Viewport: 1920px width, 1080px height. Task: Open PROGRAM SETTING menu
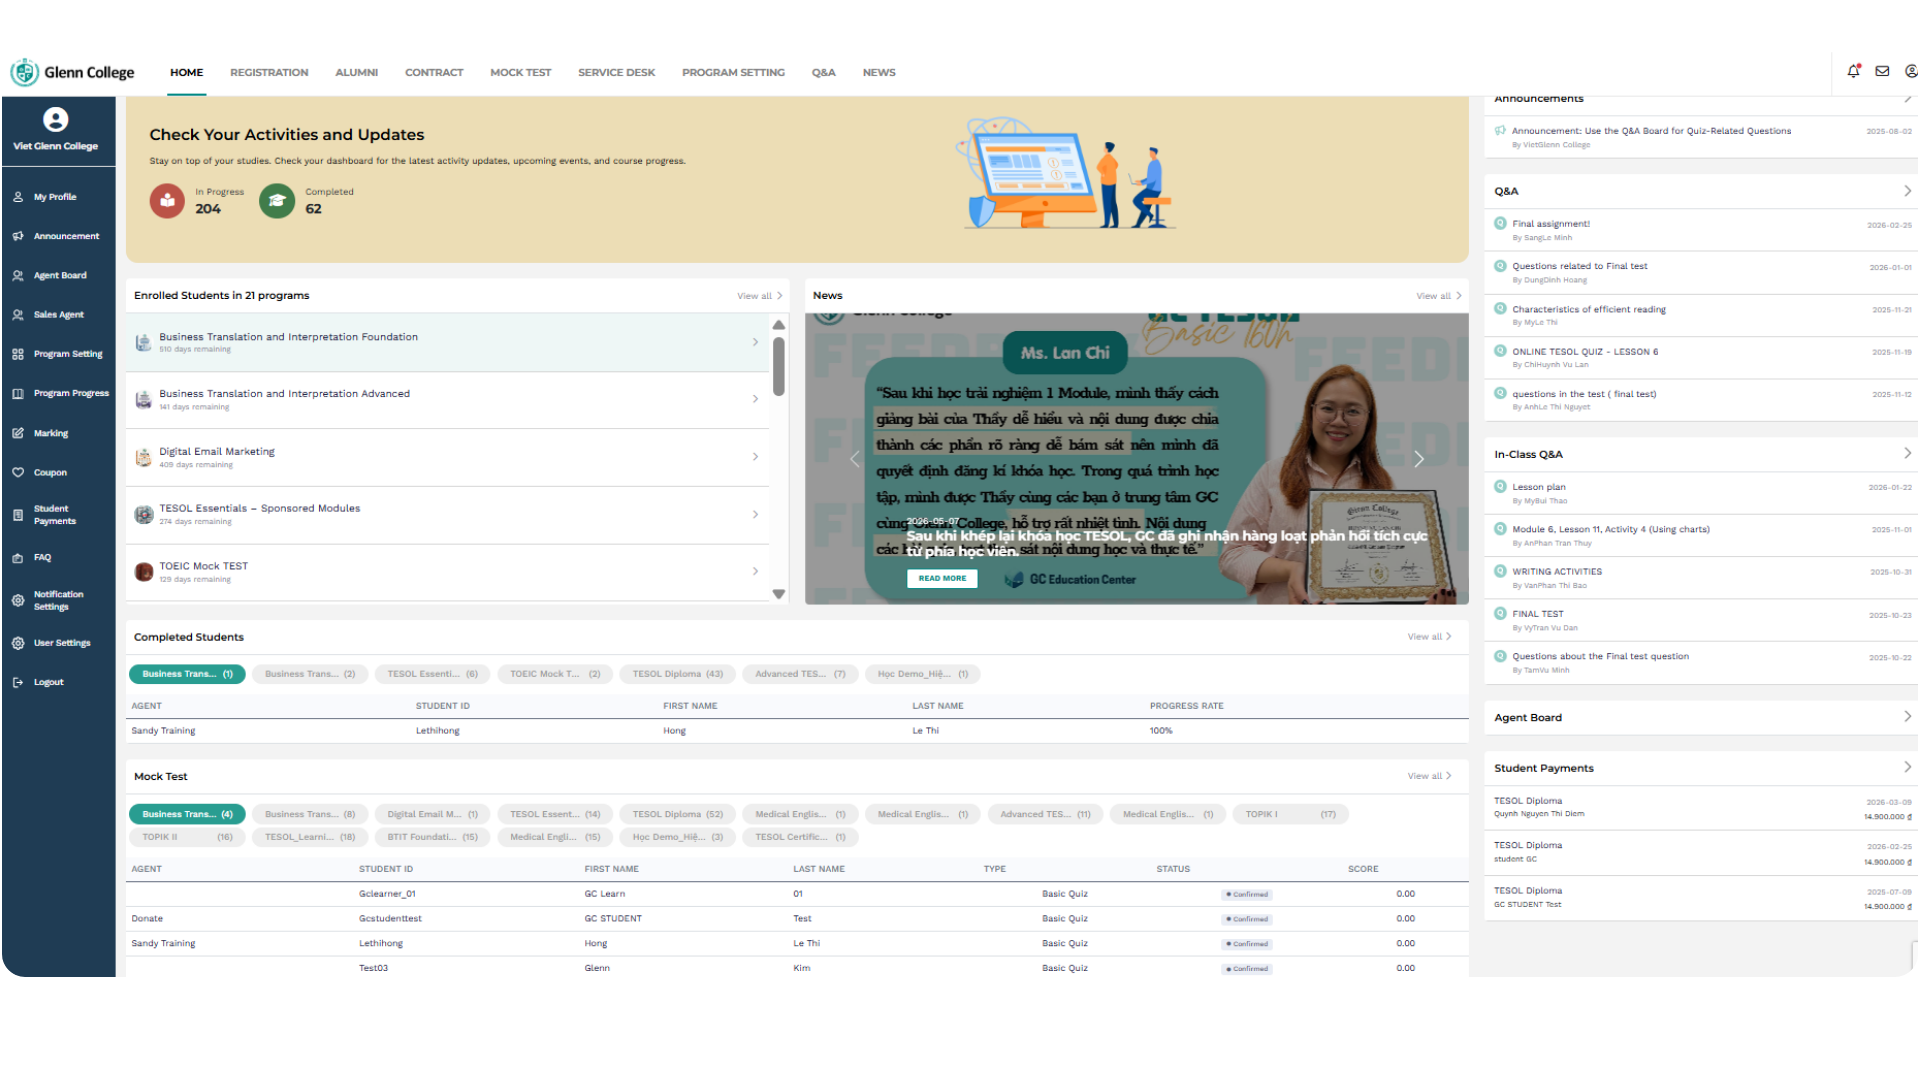coord(733,73)
